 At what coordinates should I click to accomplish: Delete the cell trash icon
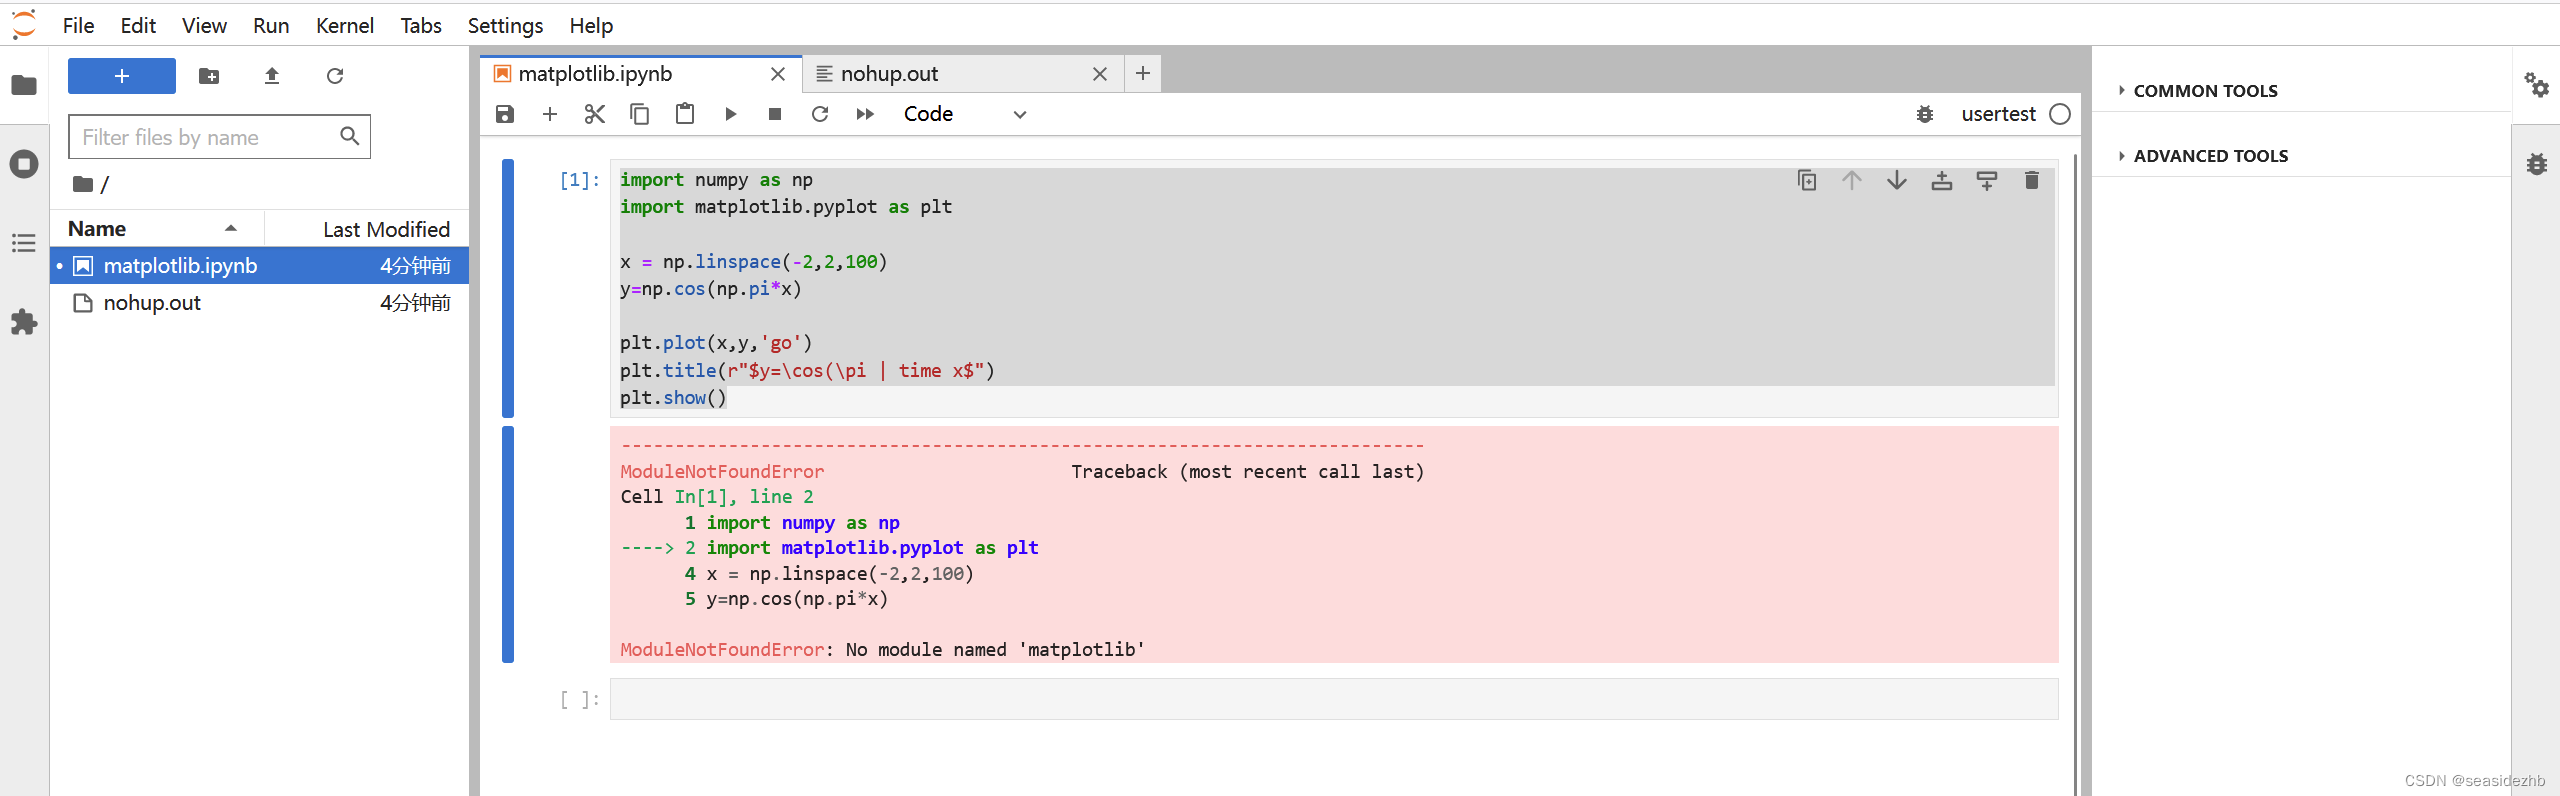pos(2032,180)
